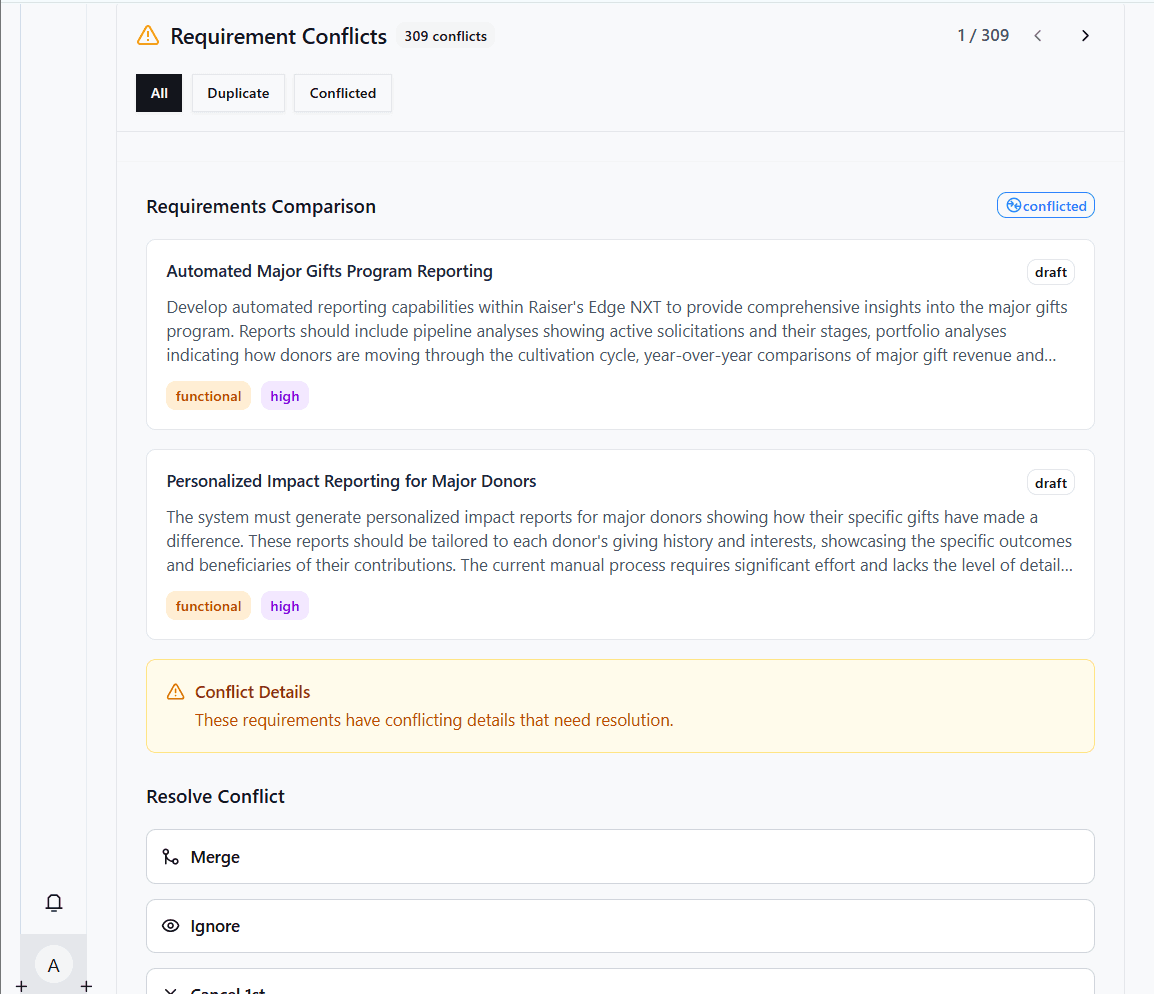1154x994 pixels.
Task: Click the functional tag on Automated Major Gifts card
Action: click(208, 396)
